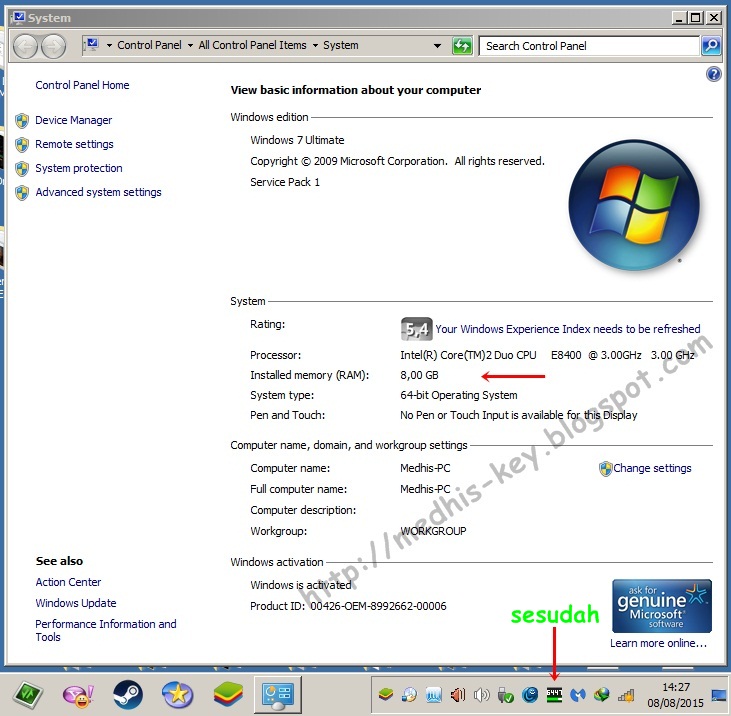The image size is (731, 716).
Task: Click the computer icon in address bar
Action: click(92, 45)
